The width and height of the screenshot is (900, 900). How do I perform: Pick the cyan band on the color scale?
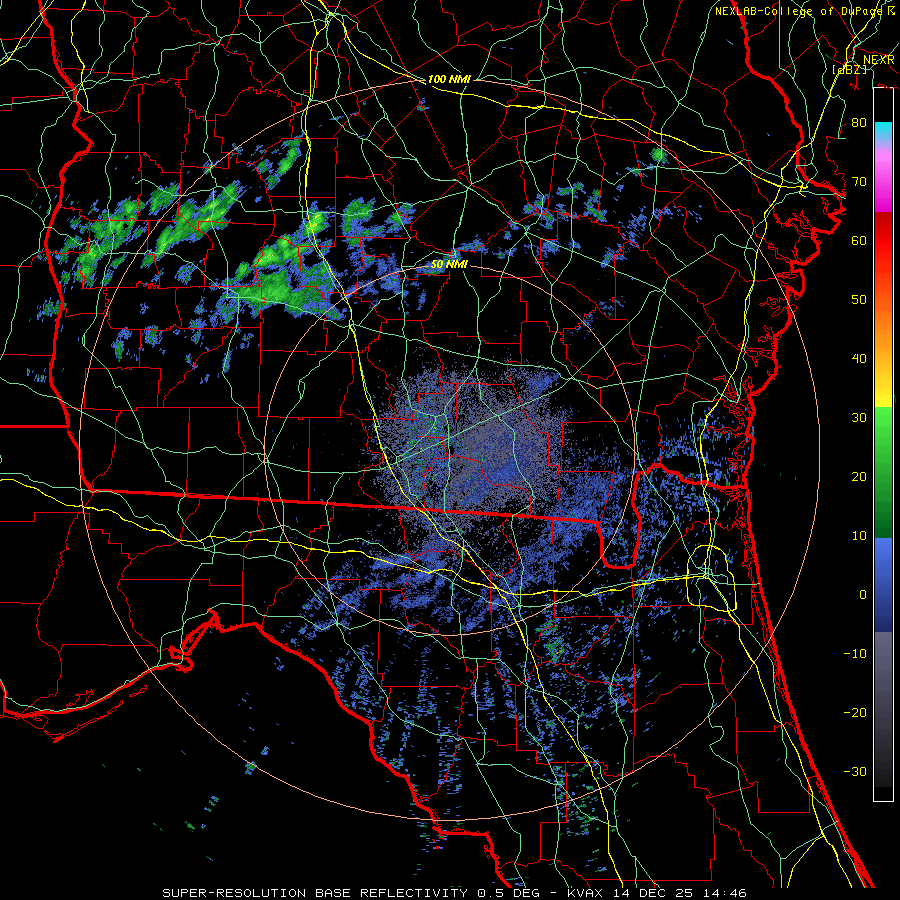coord(883,132)
